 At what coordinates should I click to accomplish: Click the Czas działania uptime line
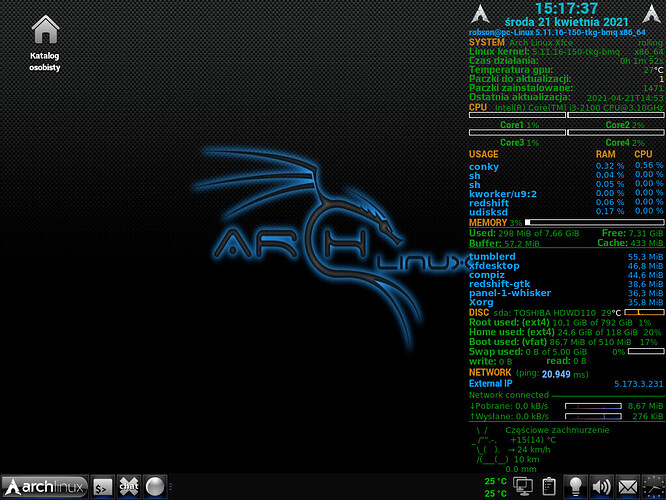(x=566, y=61)
